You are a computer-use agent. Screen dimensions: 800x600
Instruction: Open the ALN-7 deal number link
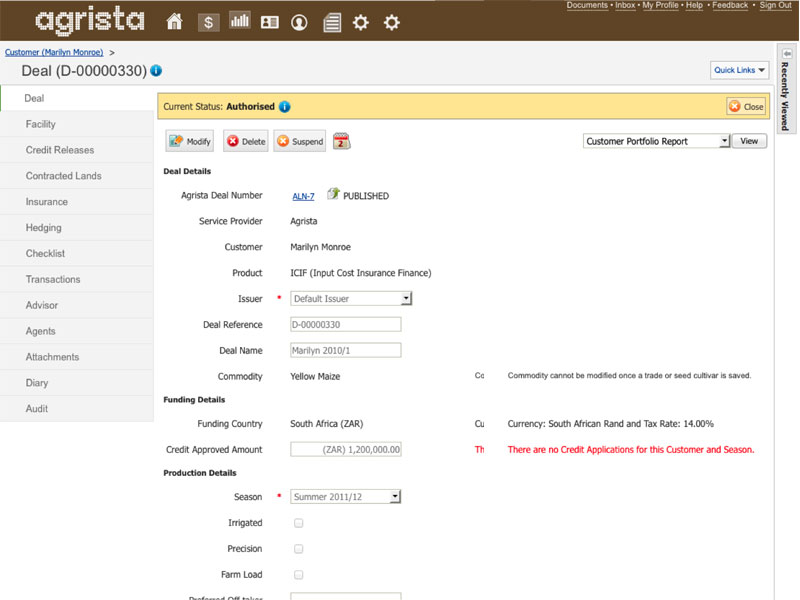303,196
